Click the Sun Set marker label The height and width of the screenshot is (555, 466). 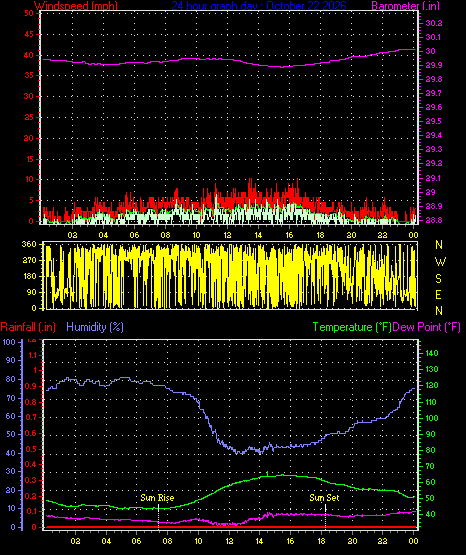pyautogui.click(x=324, y=498)
